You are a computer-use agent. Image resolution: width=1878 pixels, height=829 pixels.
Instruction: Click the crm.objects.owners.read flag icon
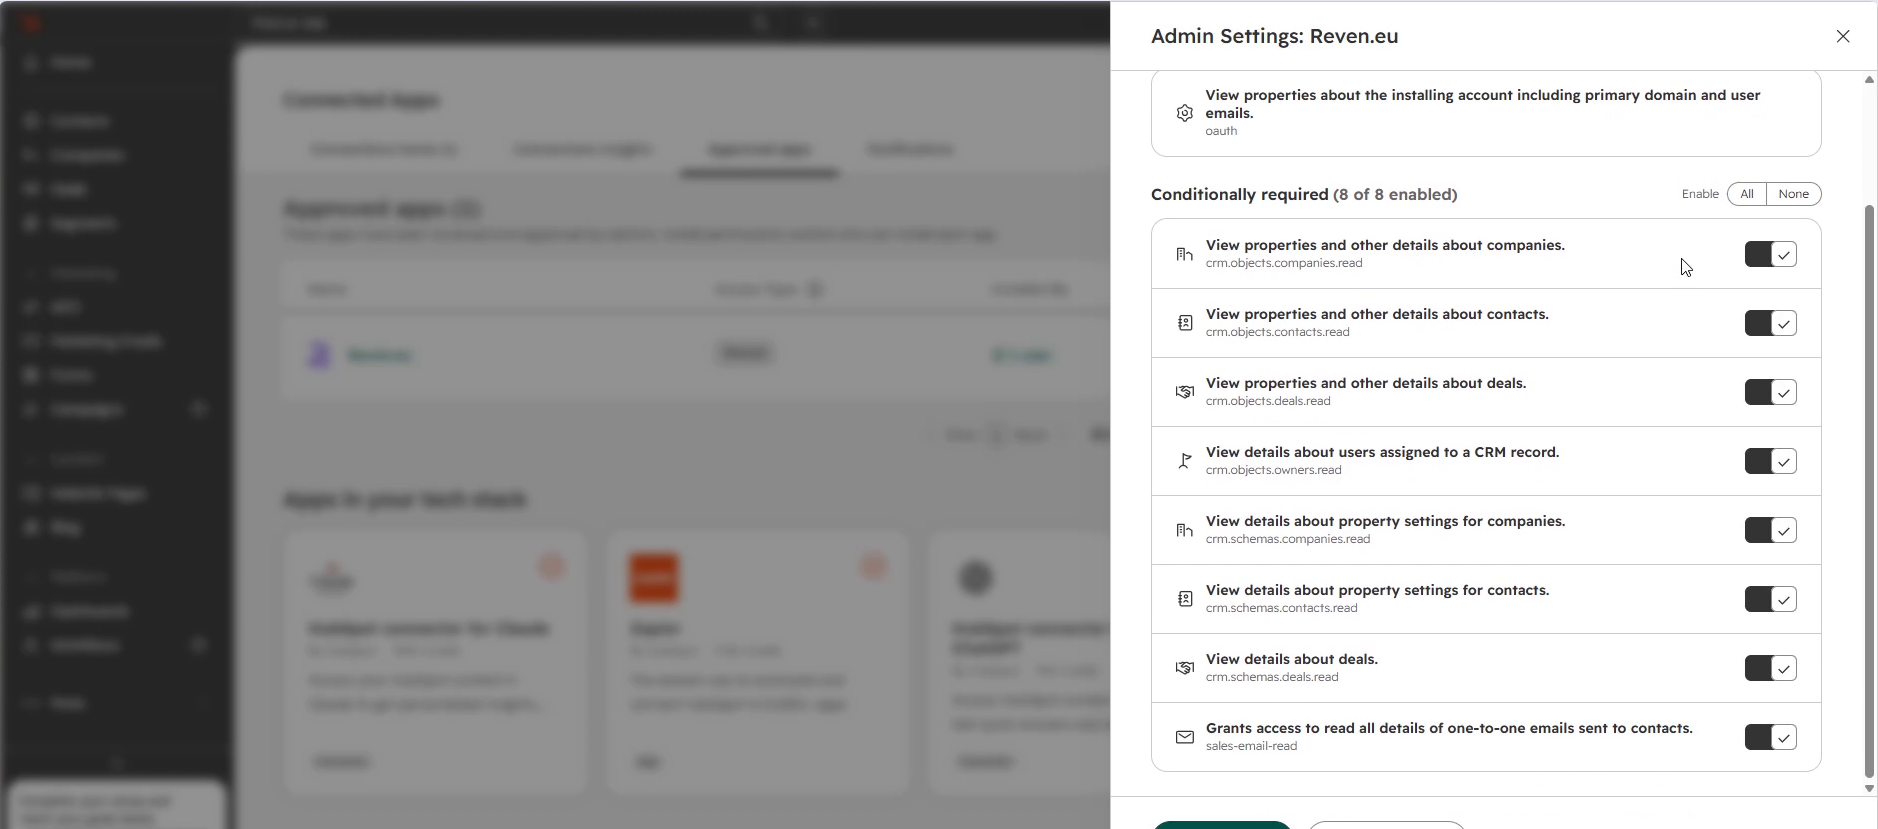pyautogui.click(x=1185, y=461)
